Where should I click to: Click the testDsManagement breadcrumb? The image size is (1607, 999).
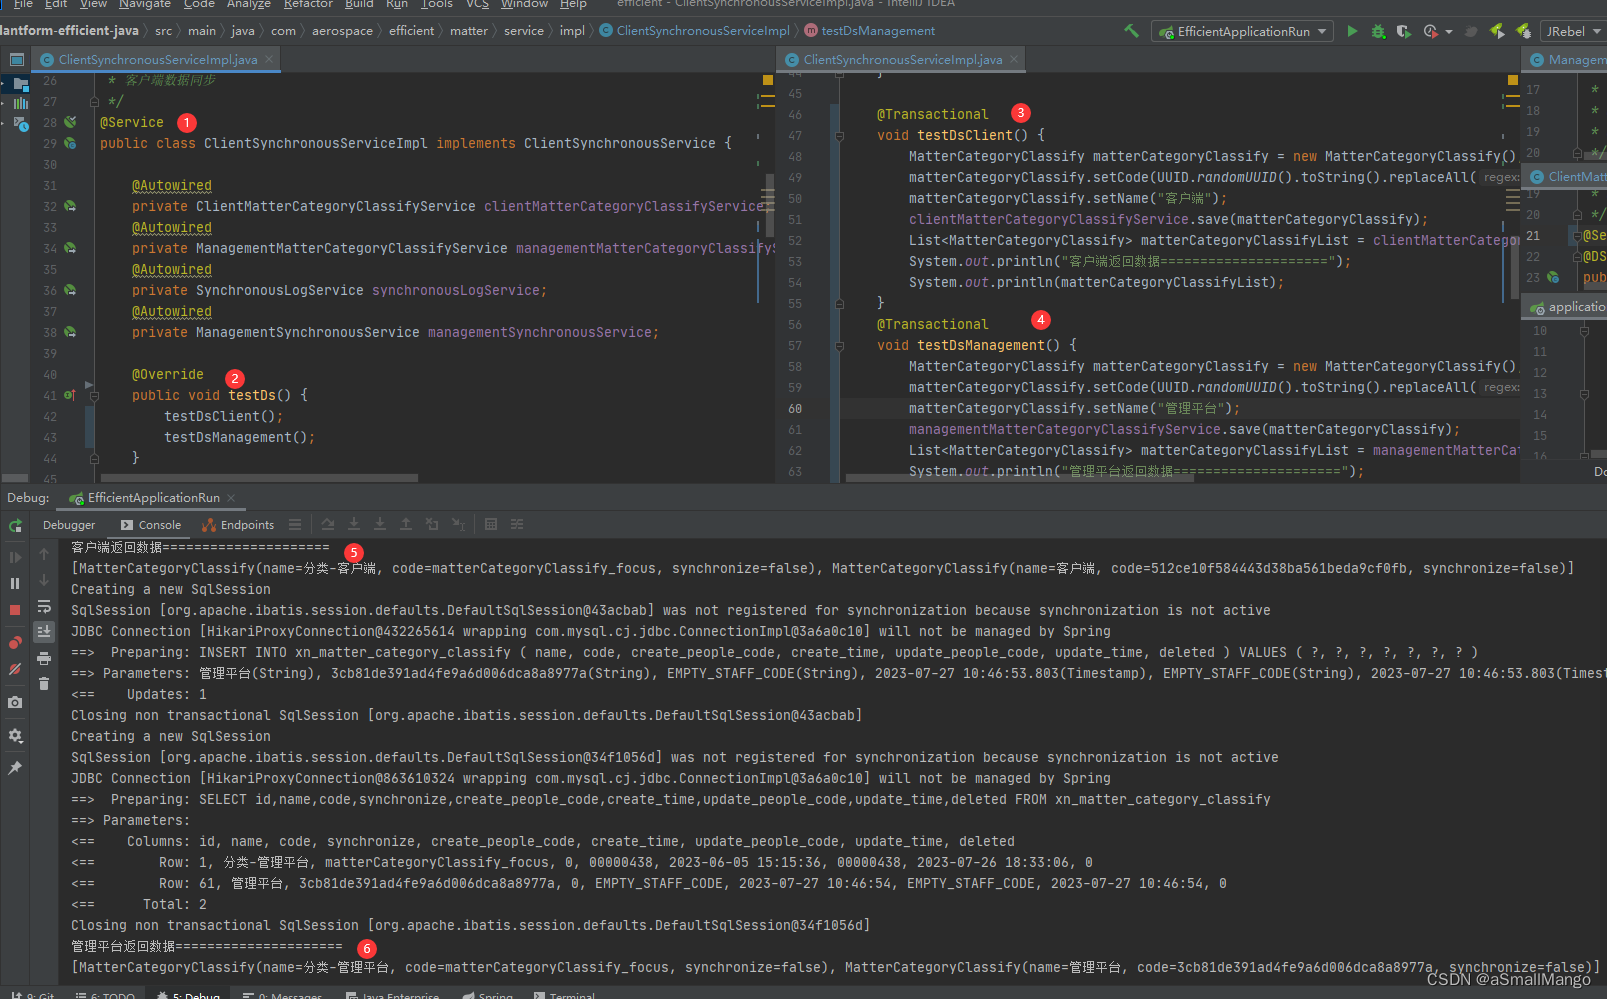(870, 31)
